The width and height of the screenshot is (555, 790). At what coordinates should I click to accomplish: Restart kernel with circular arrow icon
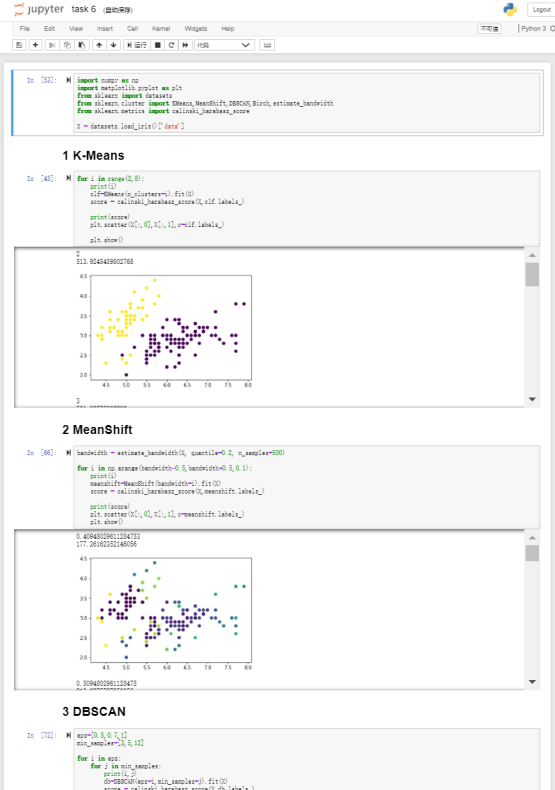coord(171,45)
